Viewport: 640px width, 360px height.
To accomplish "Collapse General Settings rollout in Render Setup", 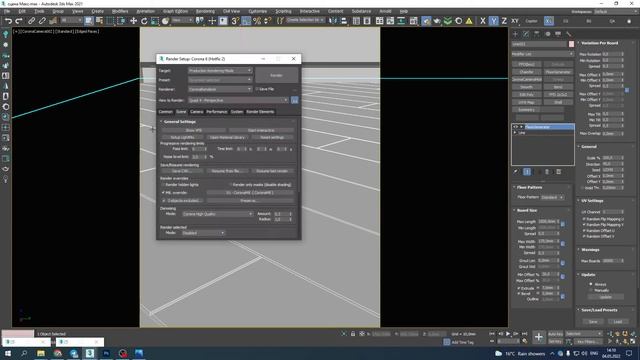I will coord(180,122).
